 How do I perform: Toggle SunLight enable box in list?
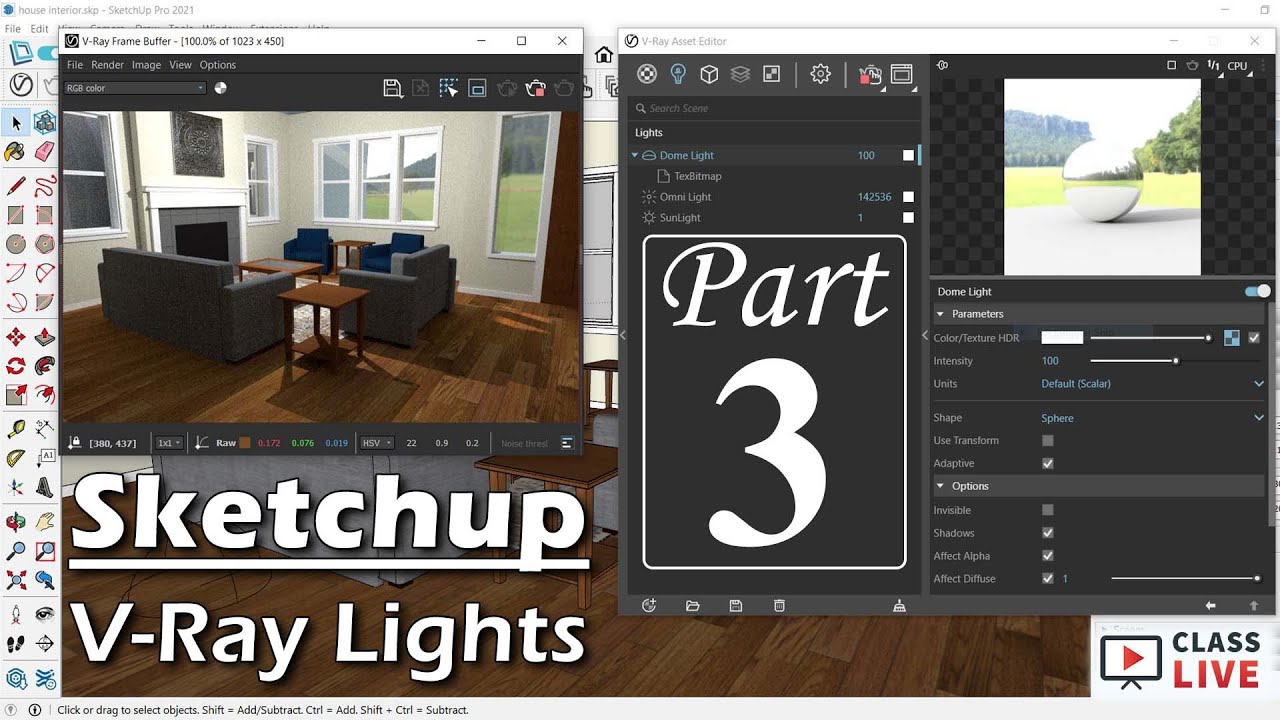(908, 218)
